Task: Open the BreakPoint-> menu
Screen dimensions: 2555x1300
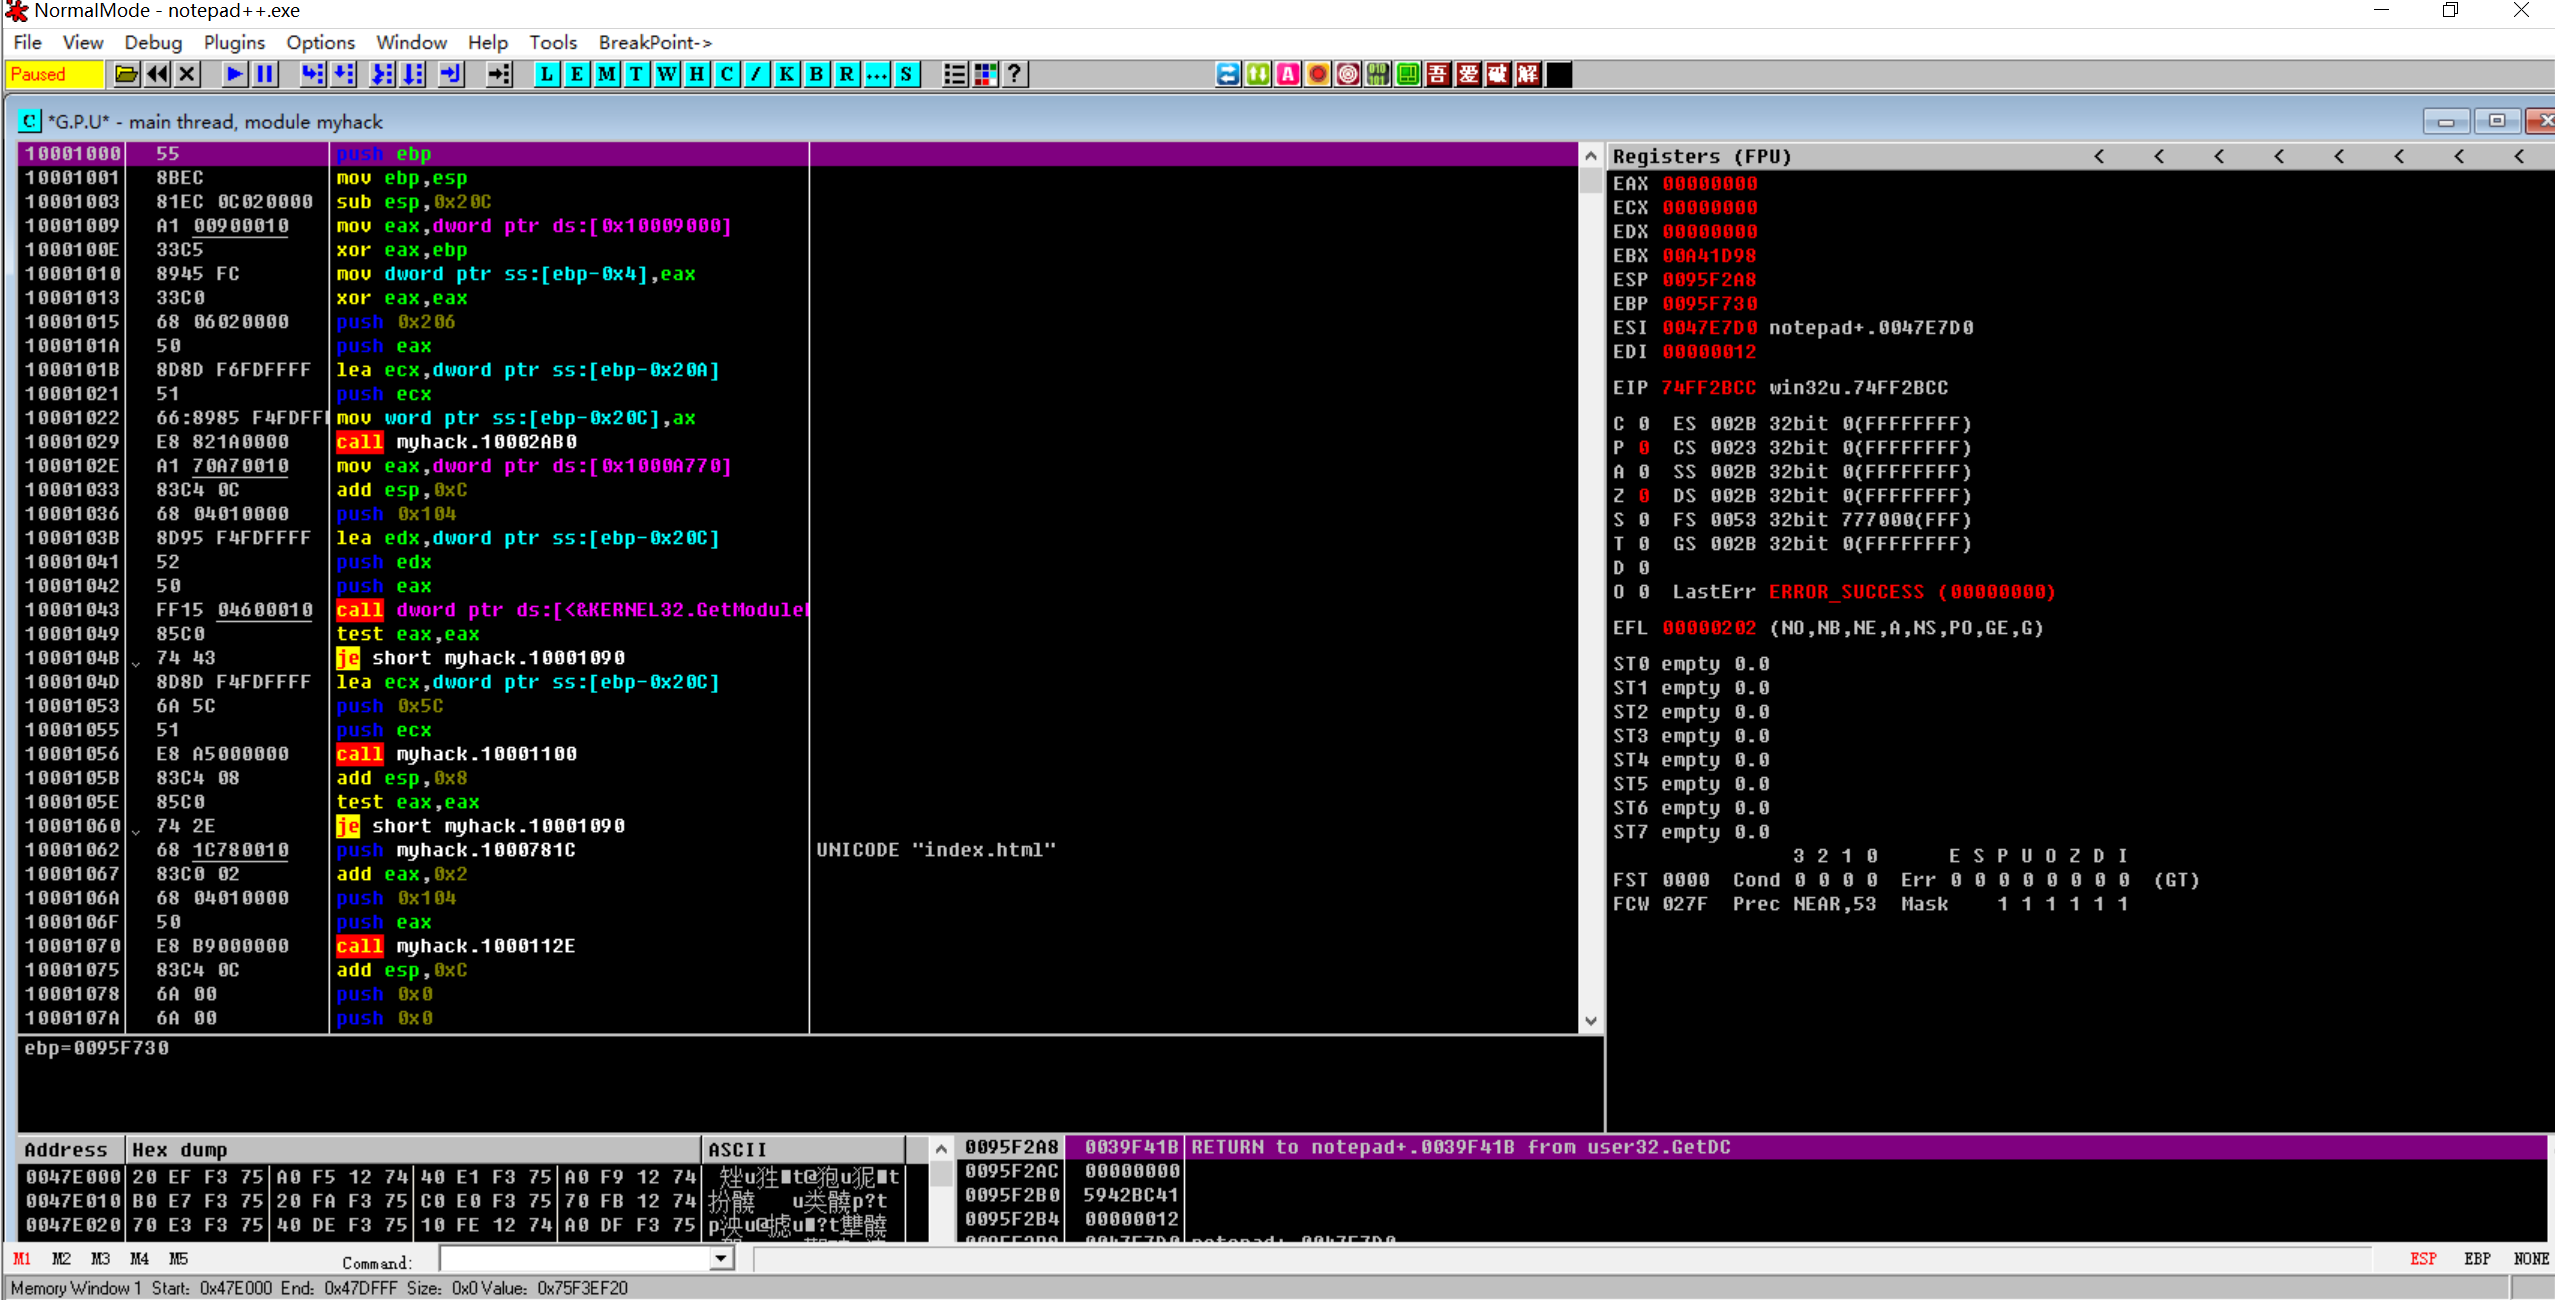Action: click(x=655, y=42)
